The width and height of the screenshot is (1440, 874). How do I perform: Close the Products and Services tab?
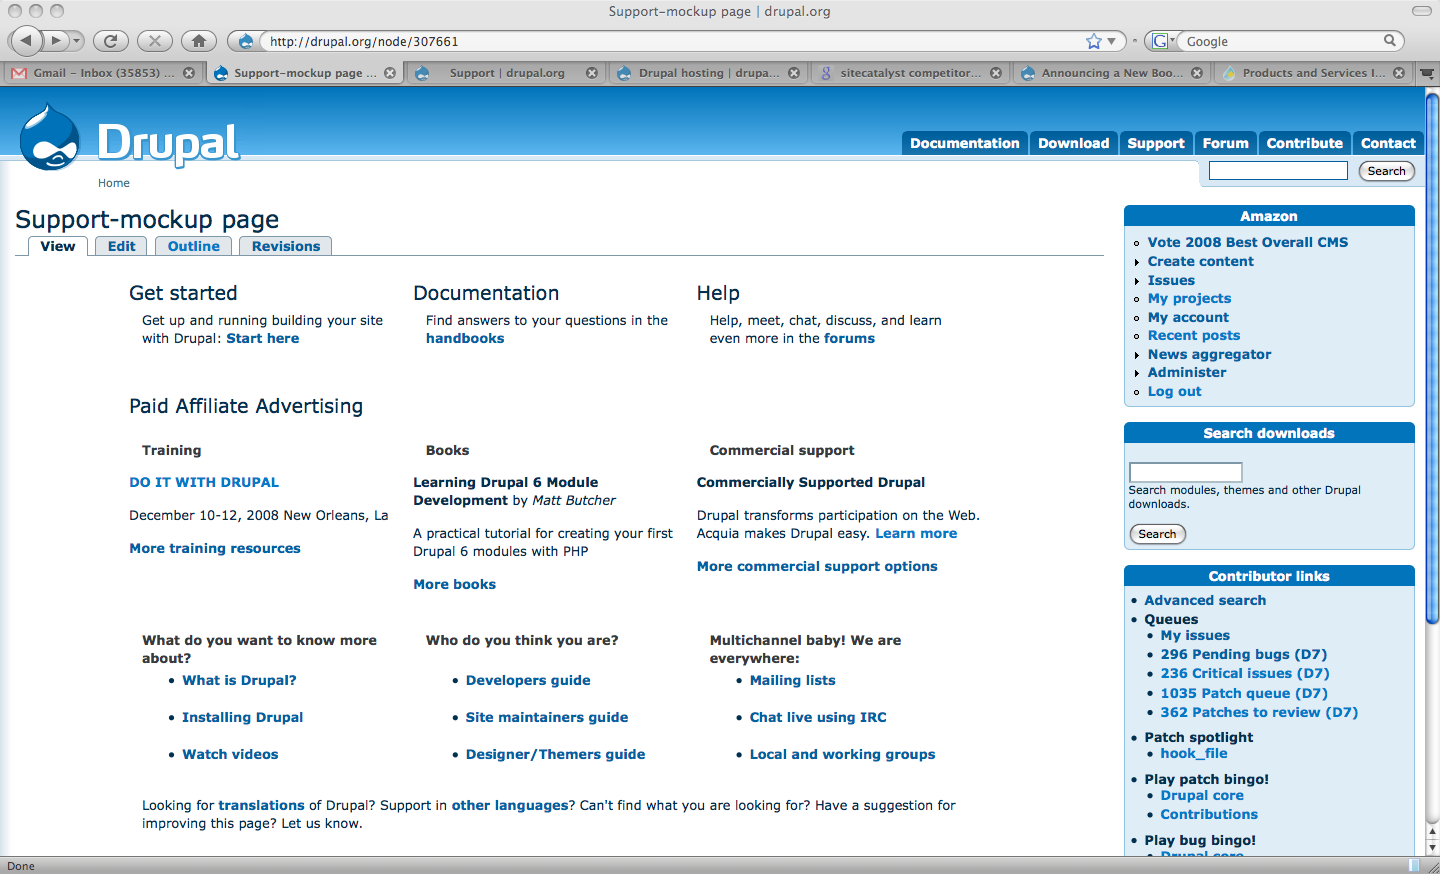coord(1399,73)
